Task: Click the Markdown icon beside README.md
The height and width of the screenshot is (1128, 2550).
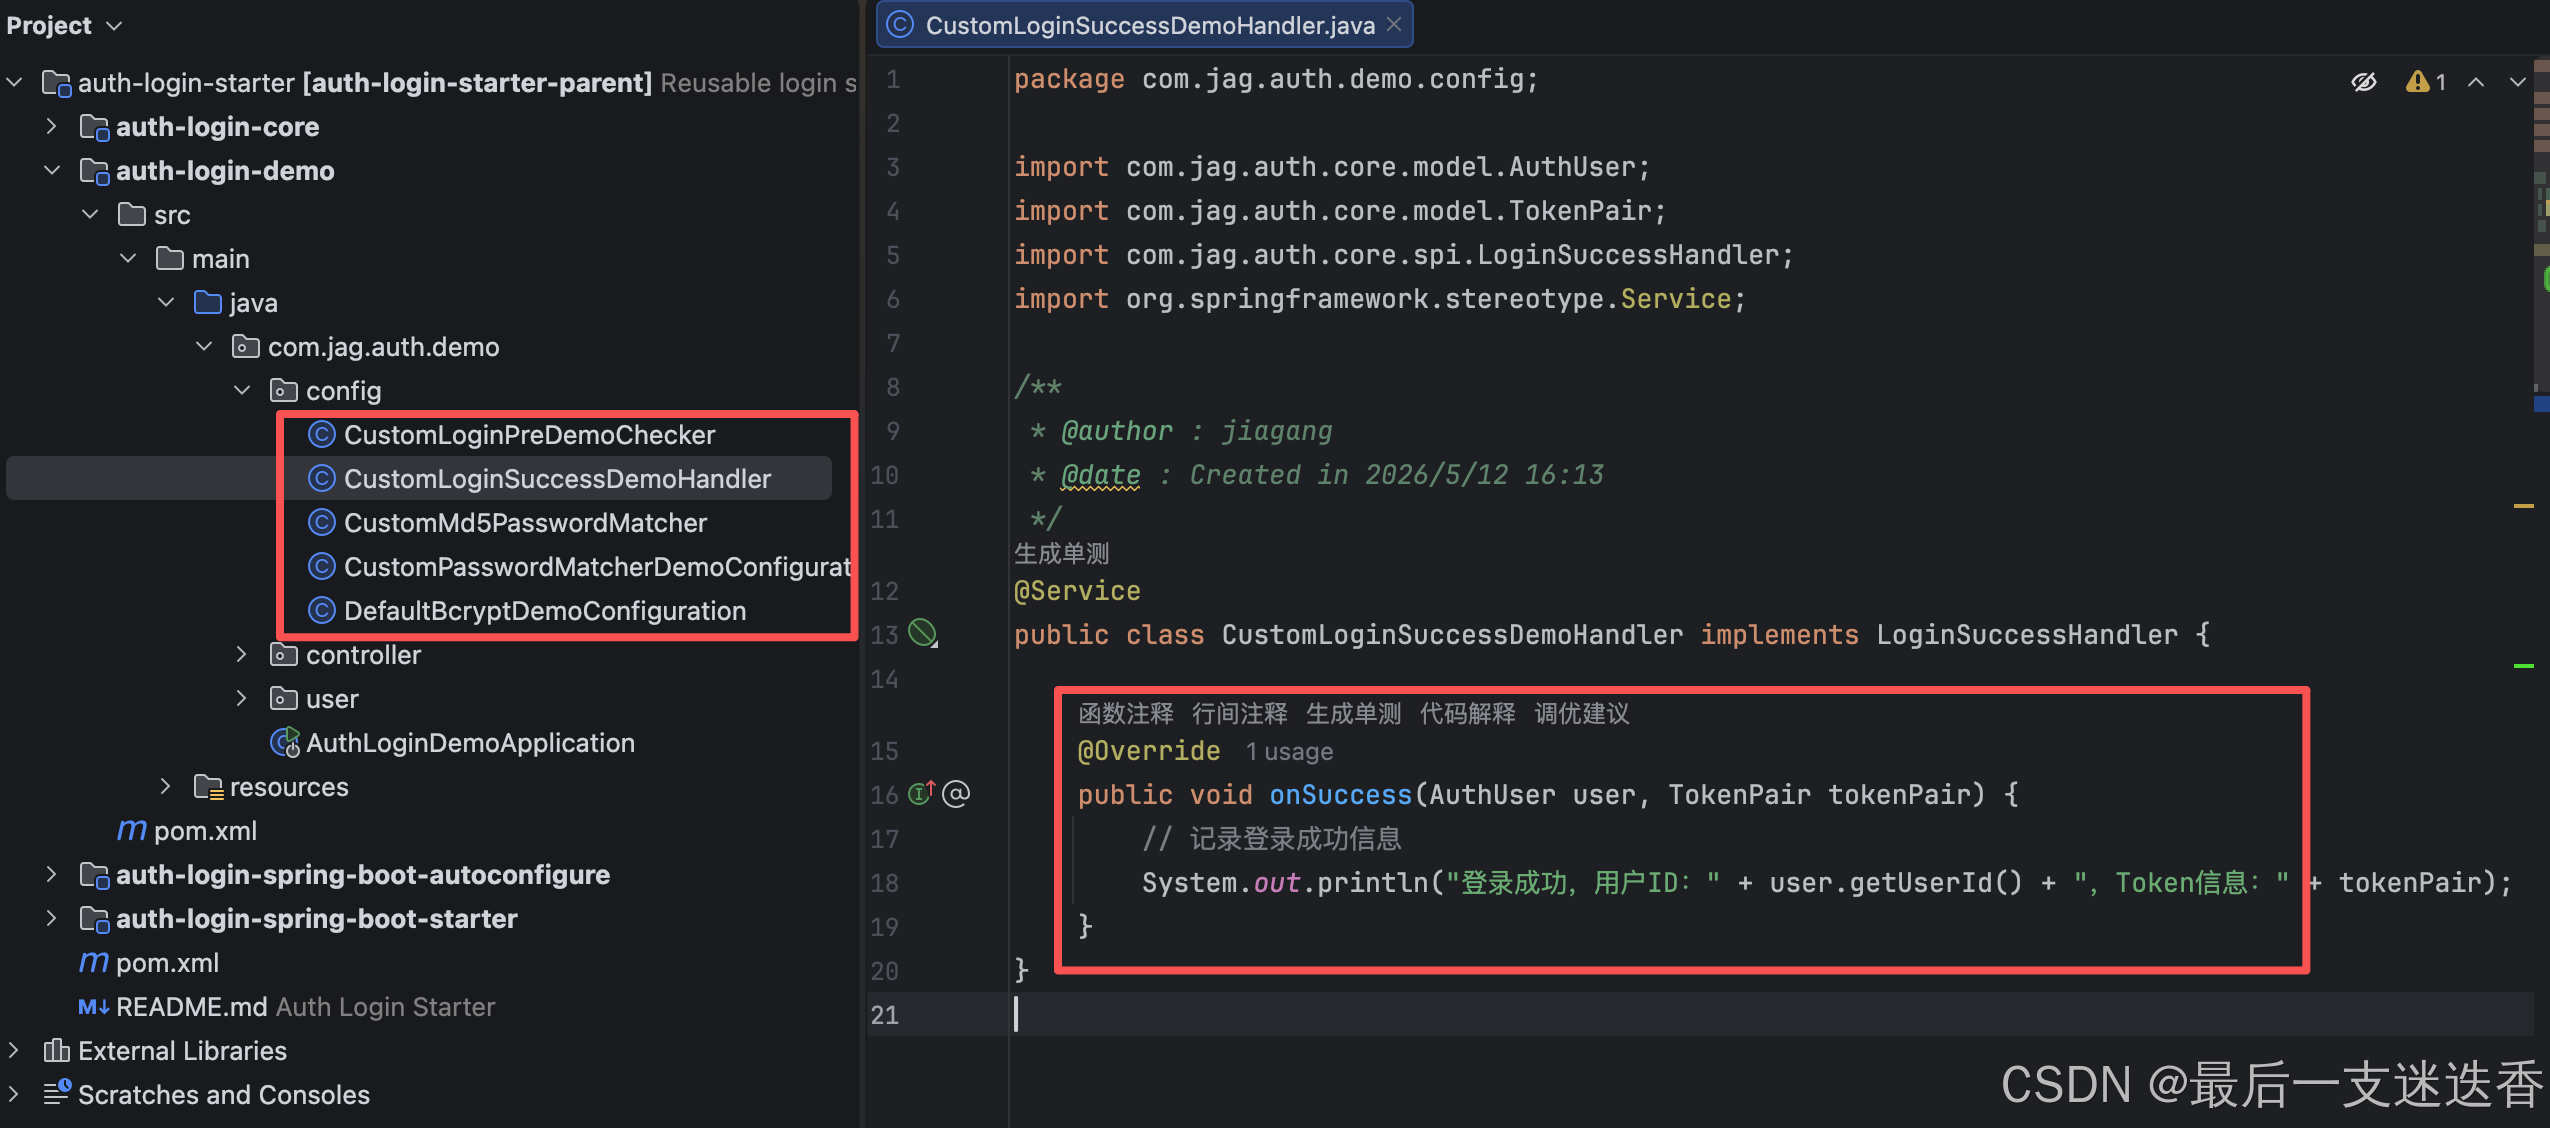Action: click(94, 1007)
